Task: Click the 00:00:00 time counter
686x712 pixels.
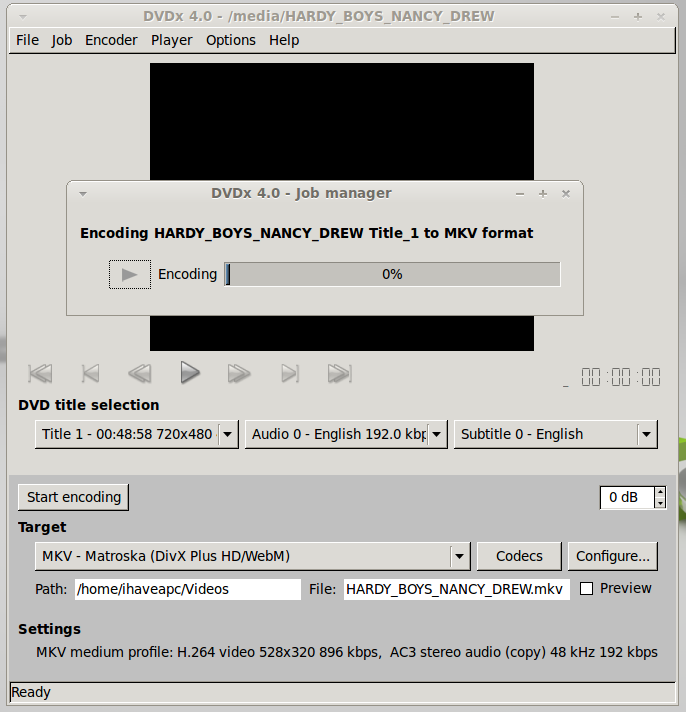Action: 621,377
